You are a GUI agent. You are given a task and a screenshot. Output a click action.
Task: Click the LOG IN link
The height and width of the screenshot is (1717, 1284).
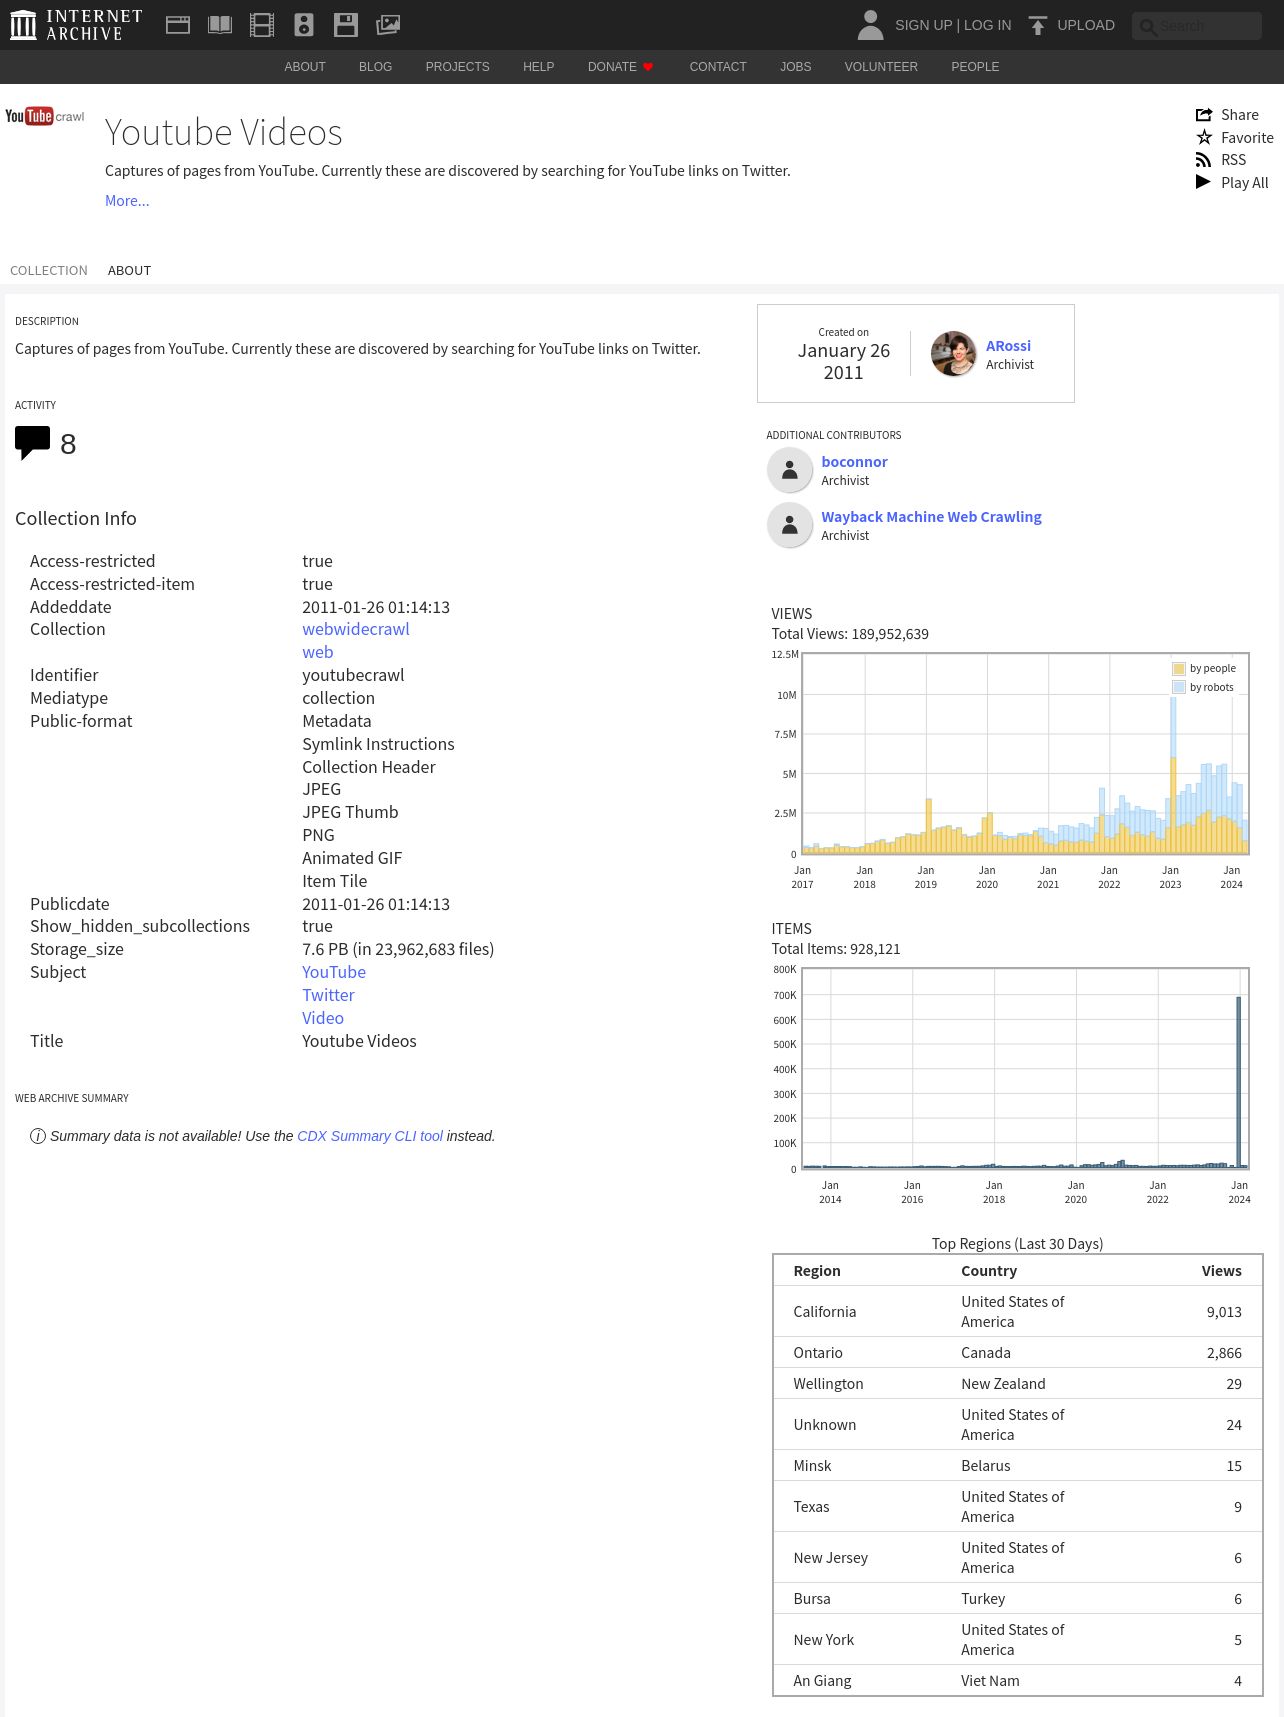pyautogui.click(x=987, y=25)
